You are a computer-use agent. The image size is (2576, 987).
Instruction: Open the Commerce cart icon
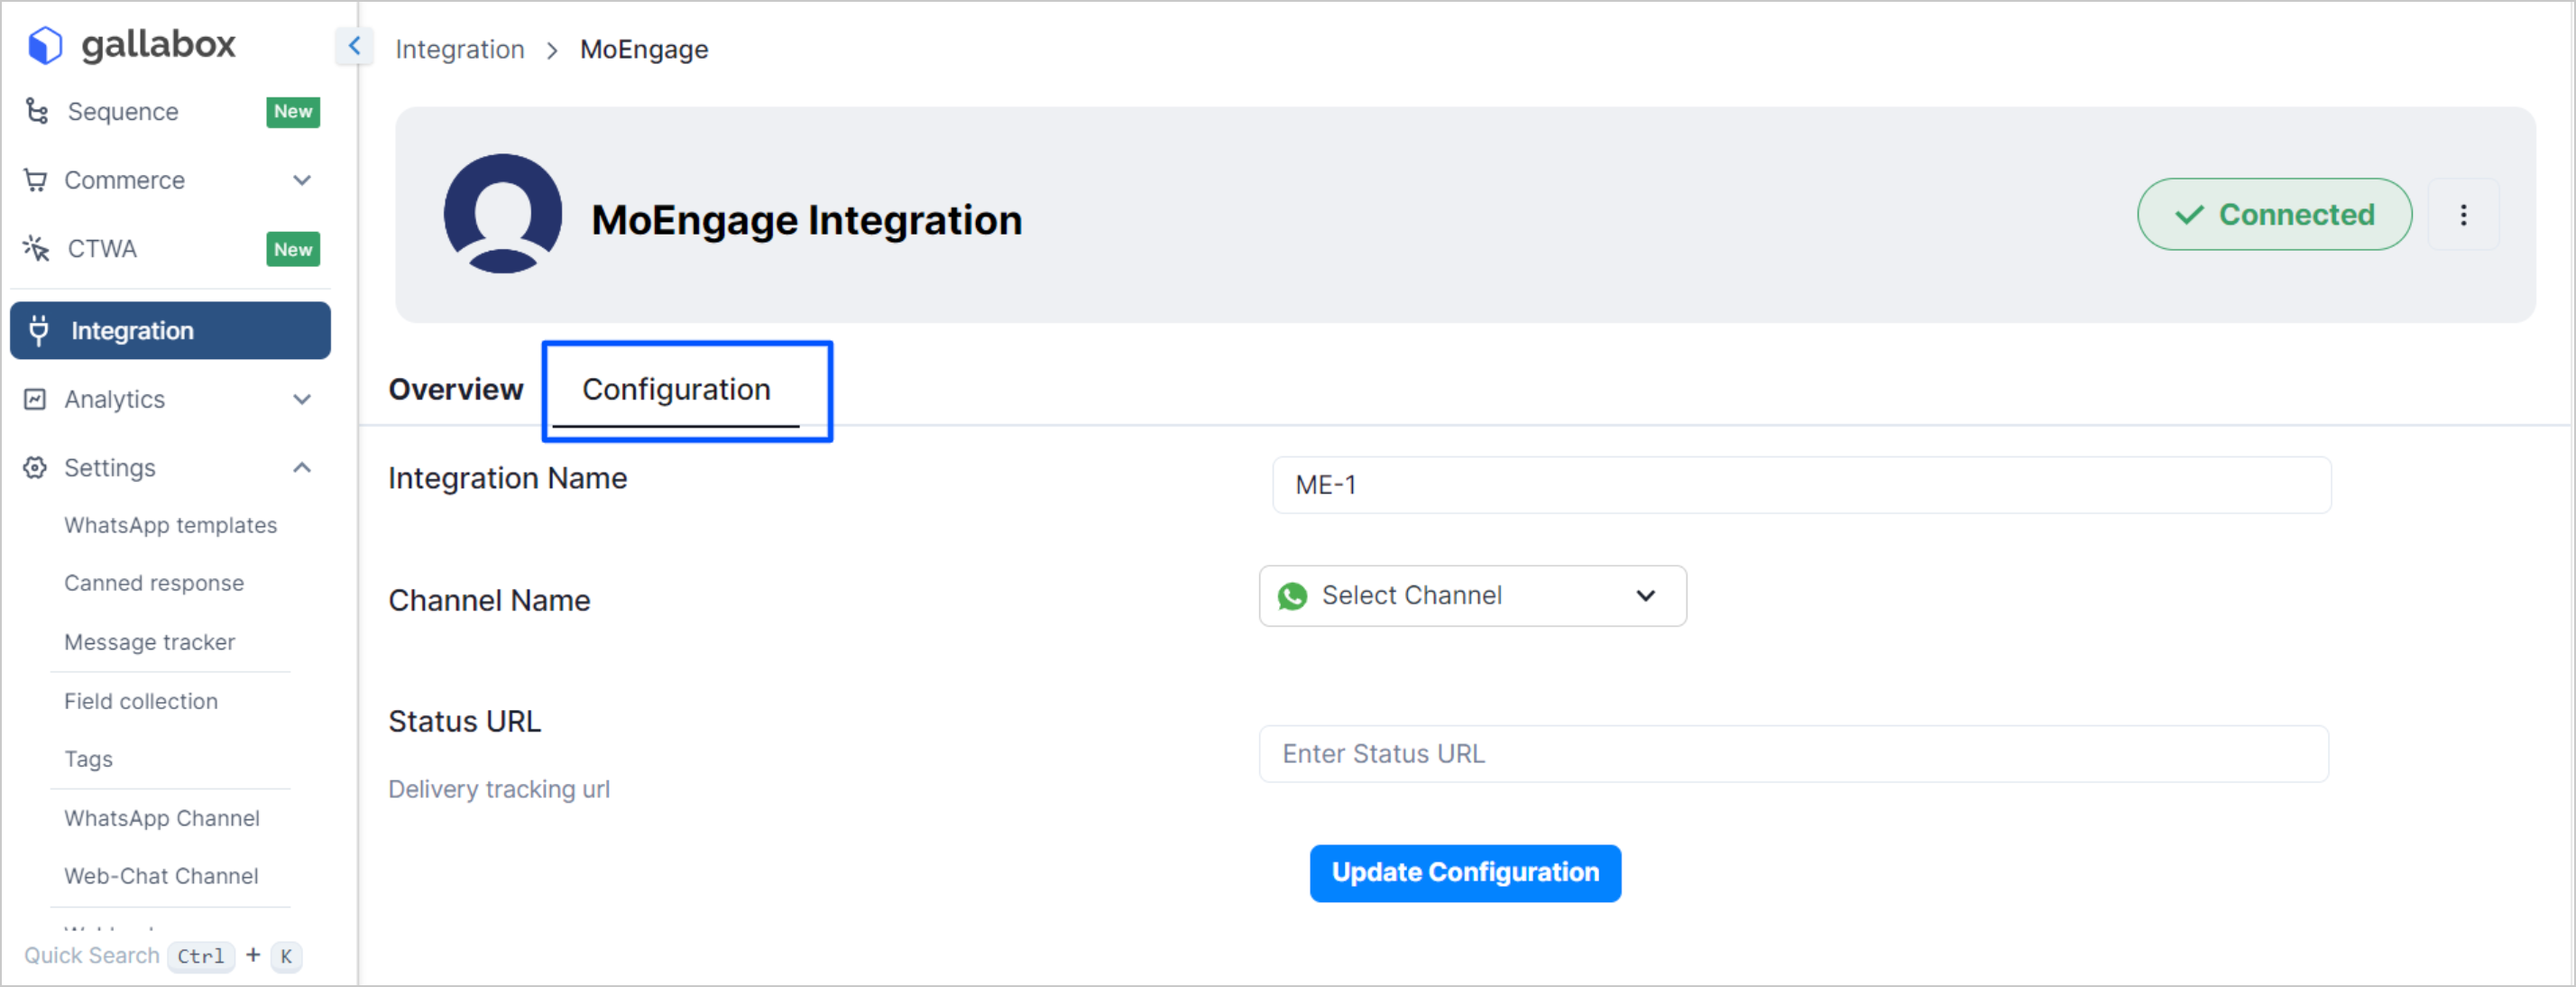36,180
